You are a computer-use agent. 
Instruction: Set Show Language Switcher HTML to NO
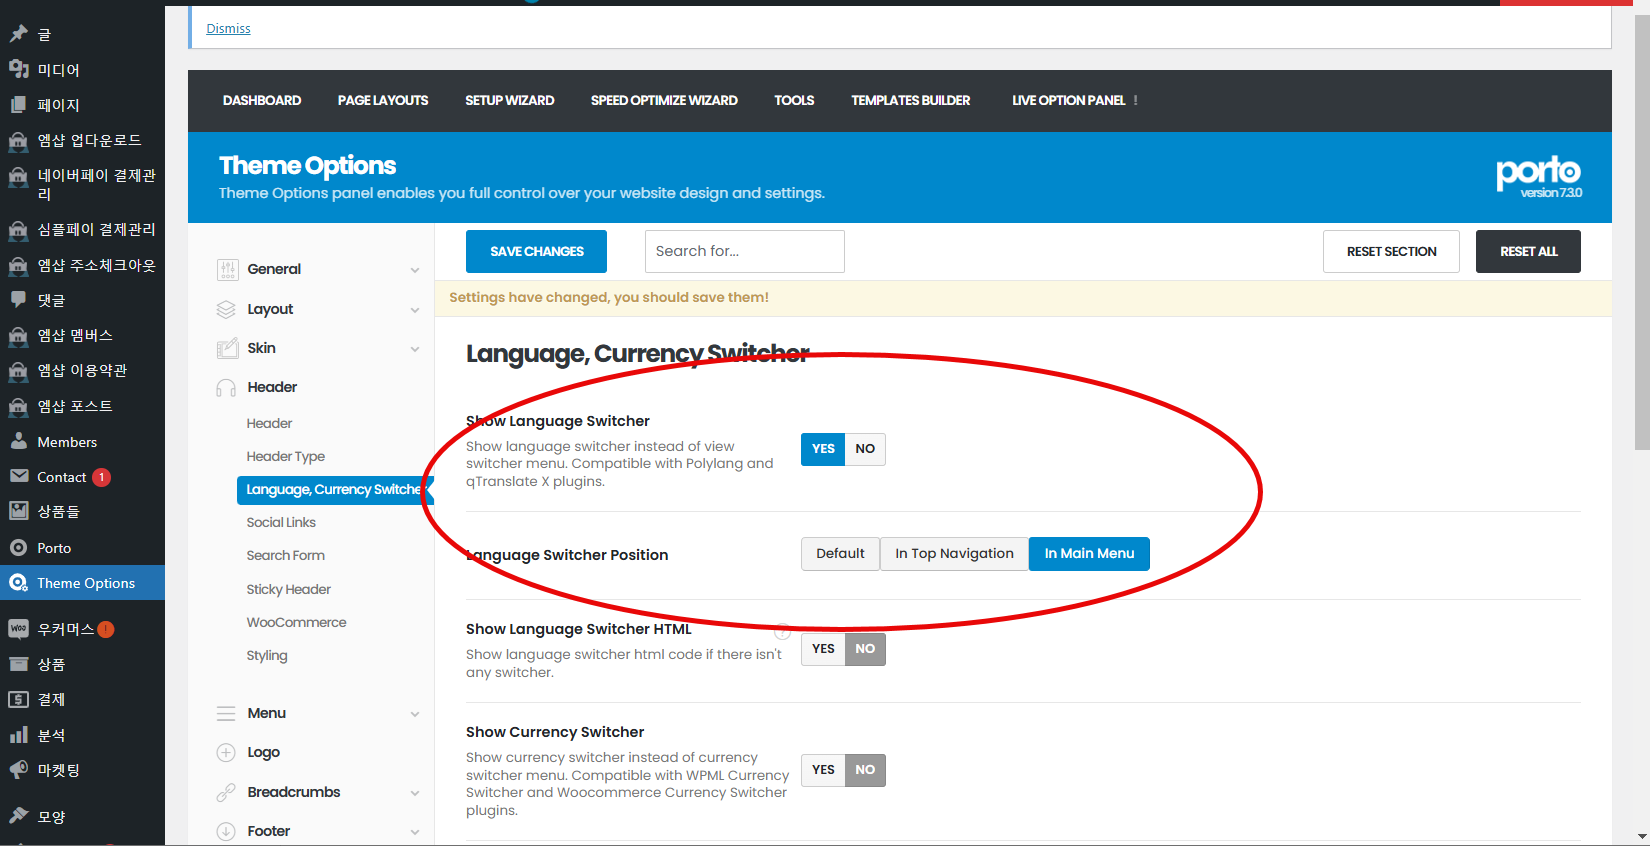point(865,649)
